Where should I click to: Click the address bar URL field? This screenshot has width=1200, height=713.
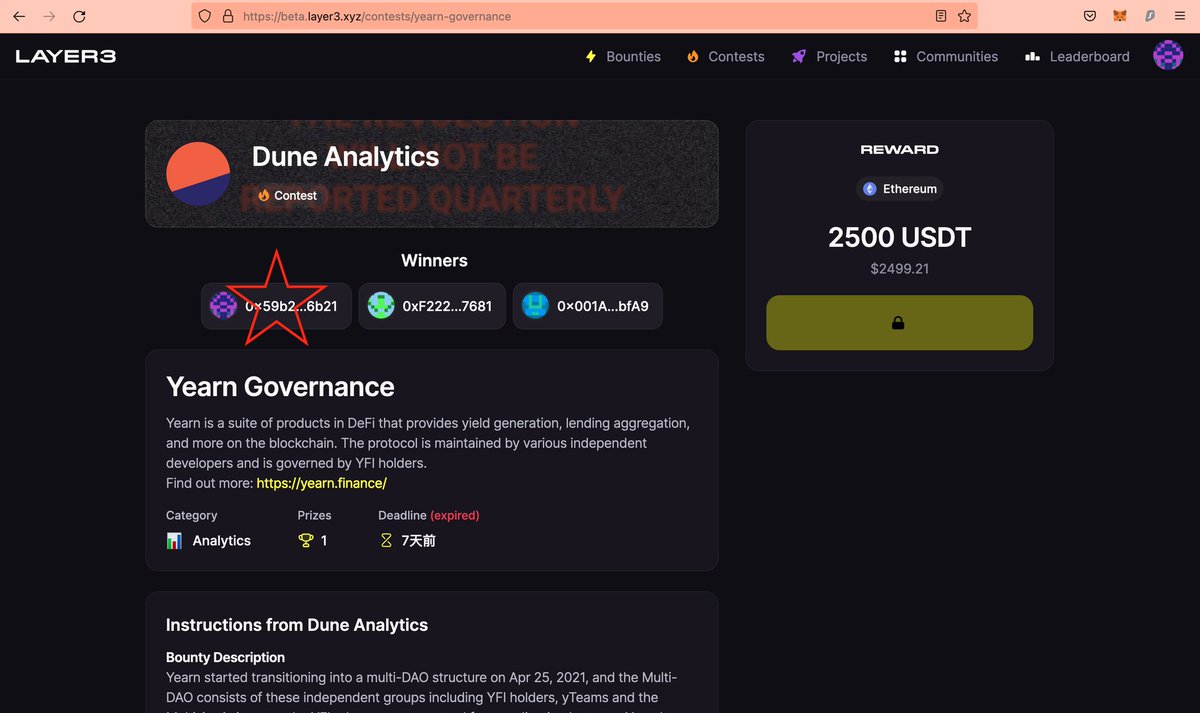coord(584,16)
